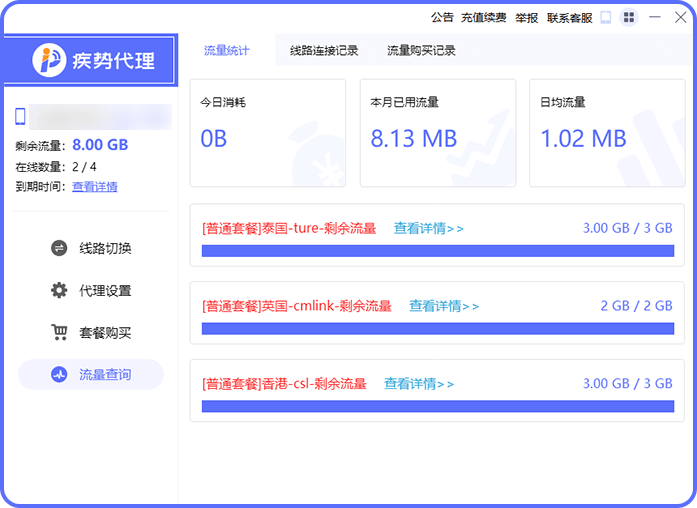This screenshot has width=697, height=508.
Task: Click the 本月已用流量 stats card
Action: point(437,133)
